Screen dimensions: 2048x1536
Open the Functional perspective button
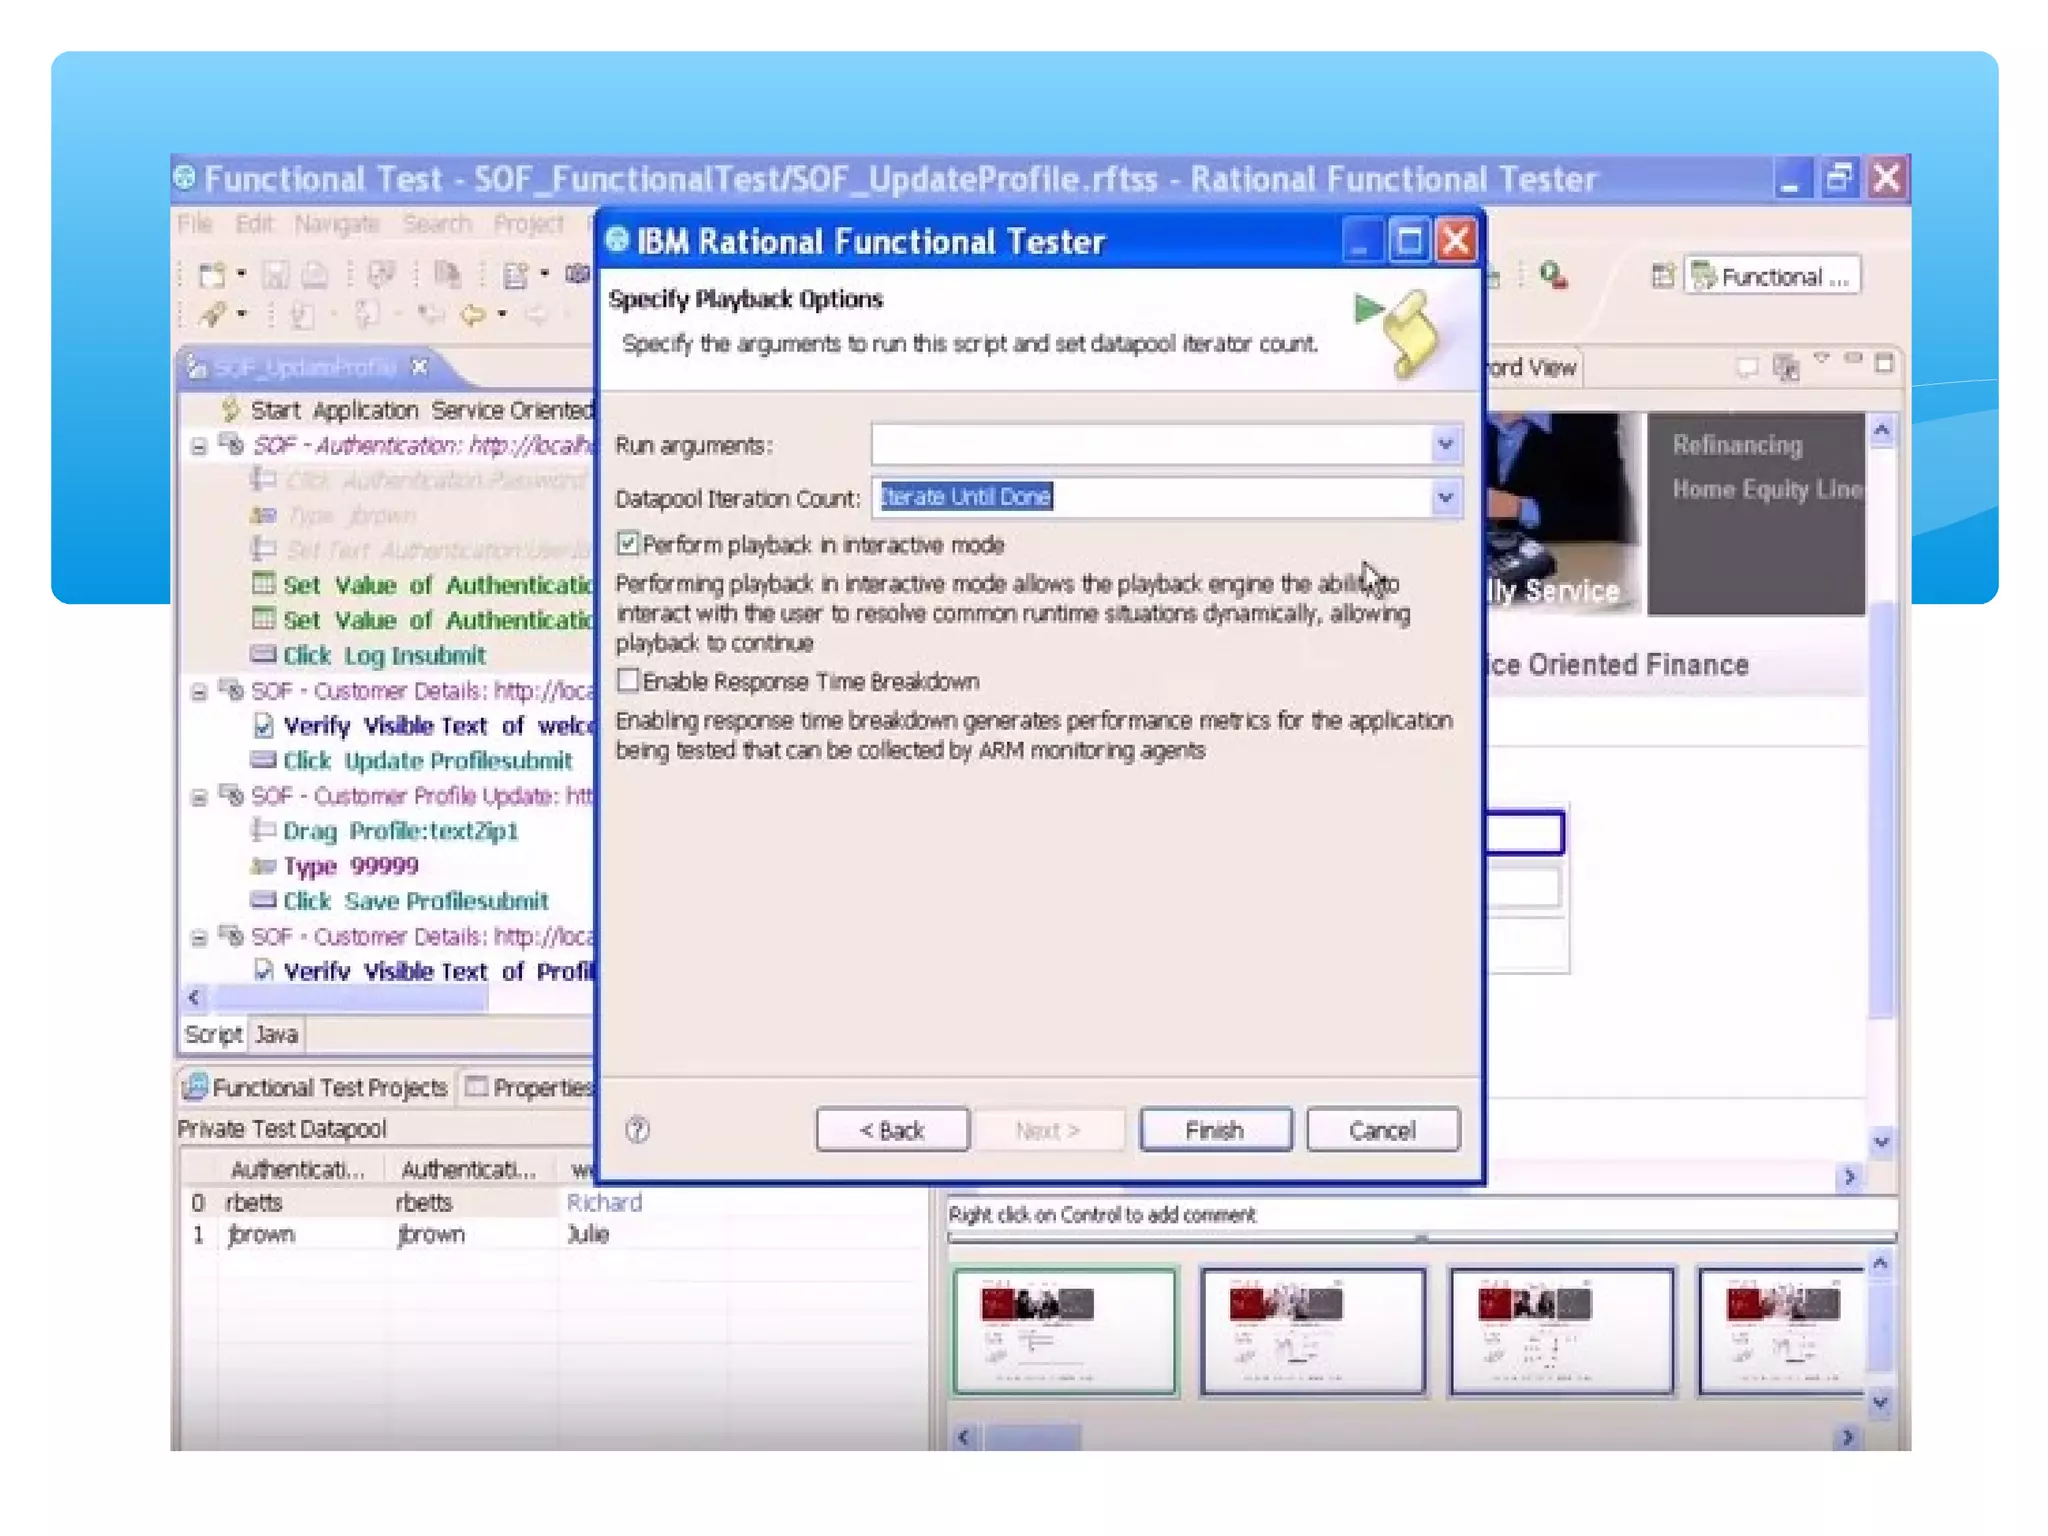[1772, 276]
